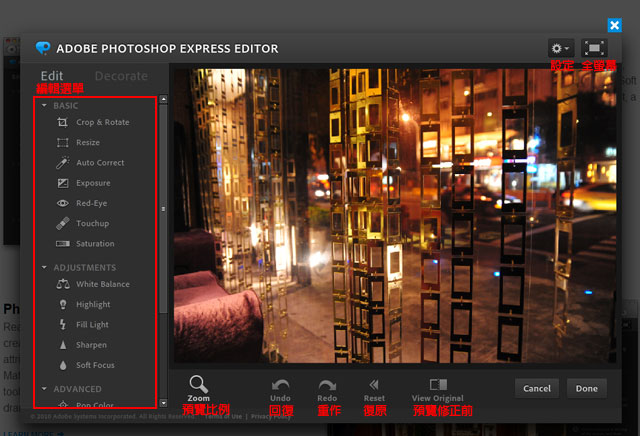Click the 'Soft Focus' label
This screenshot has width=640, height=436.
click(95, 365)
